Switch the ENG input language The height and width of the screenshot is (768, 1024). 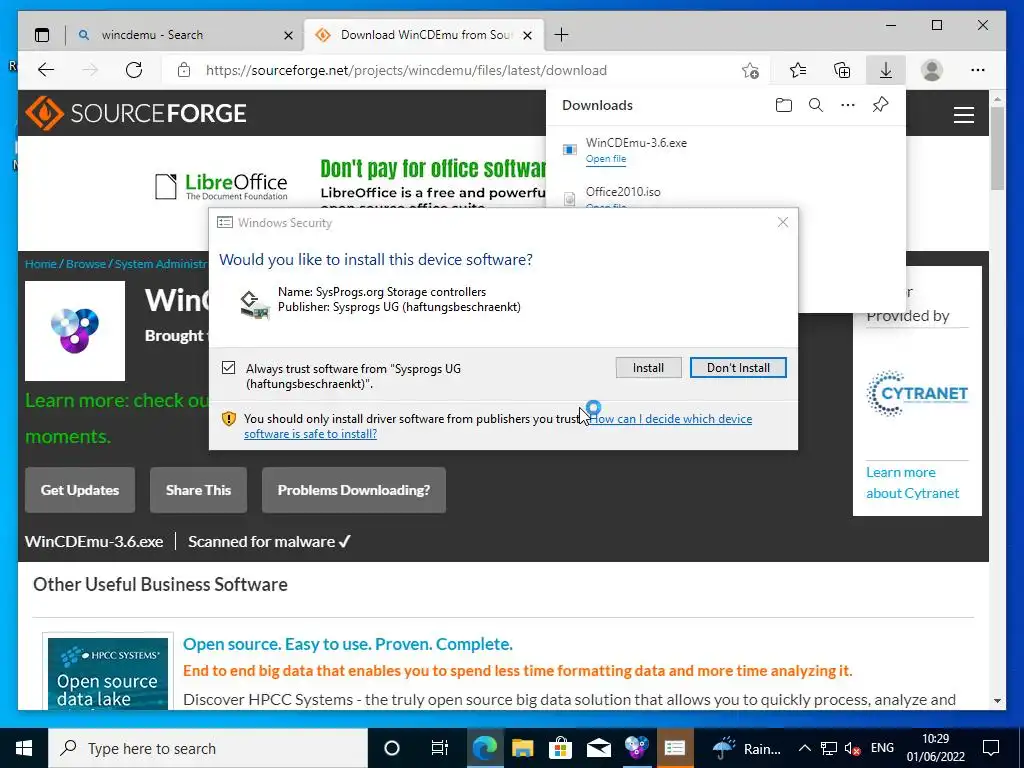point(882,748)
